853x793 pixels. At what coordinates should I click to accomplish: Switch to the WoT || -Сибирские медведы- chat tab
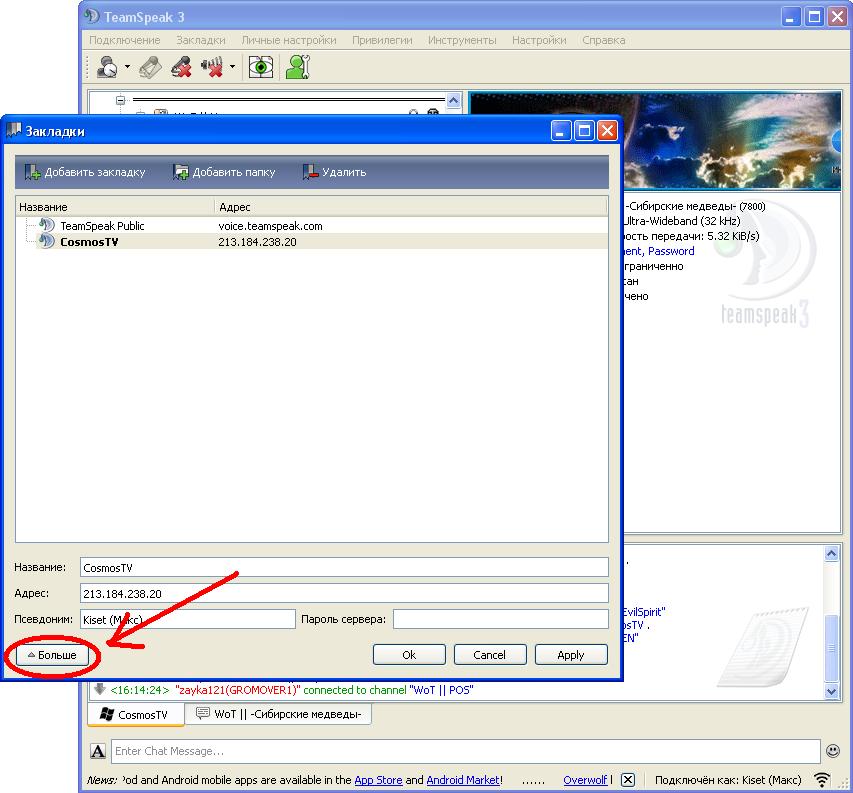click(x=279, y=714)
